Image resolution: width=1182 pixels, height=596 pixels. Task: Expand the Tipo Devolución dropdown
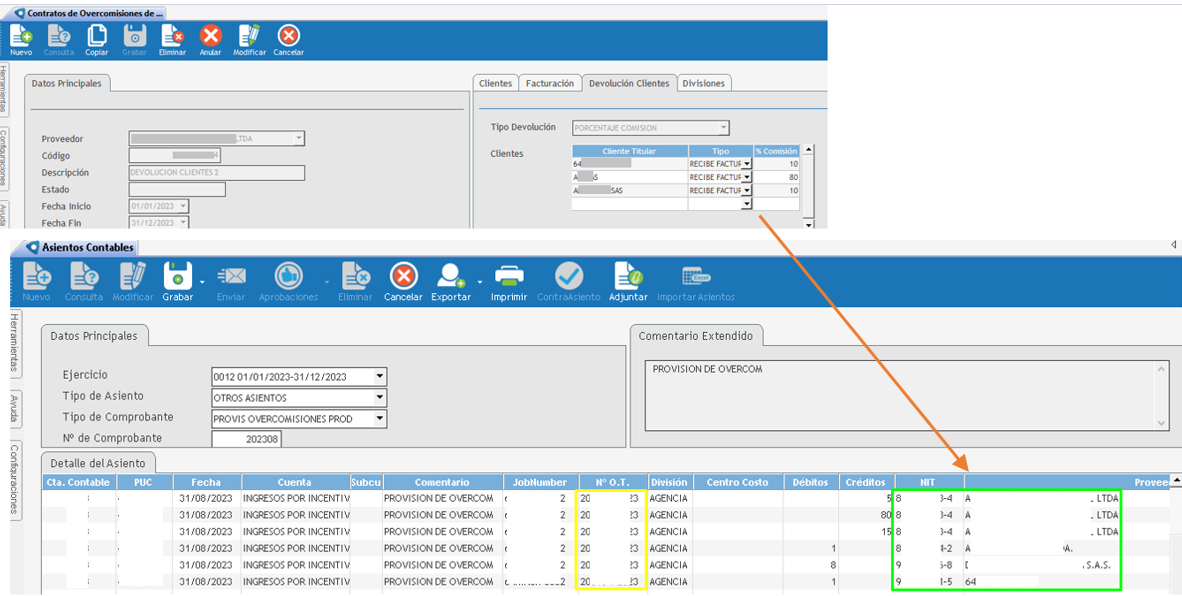[724, 128]
